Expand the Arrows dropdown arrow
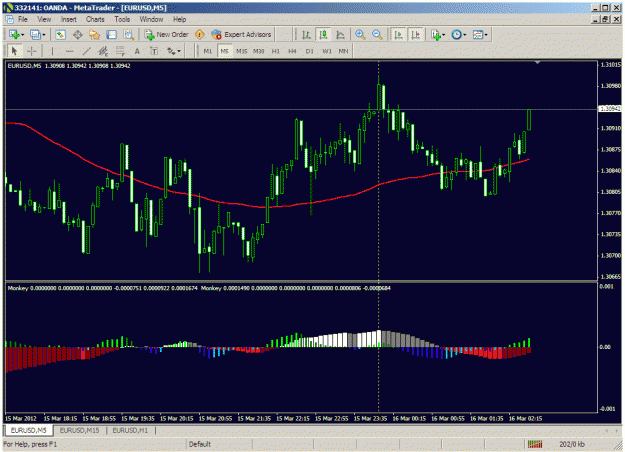The height and width of the screenshot is (452, 625). coord(179,51)
